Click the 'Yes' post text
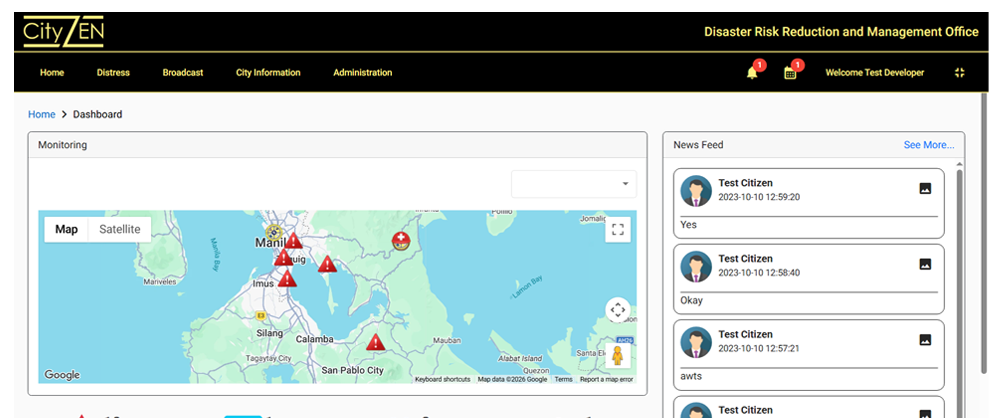This screenshot has height=418, width=1000. tap(689, 225)
